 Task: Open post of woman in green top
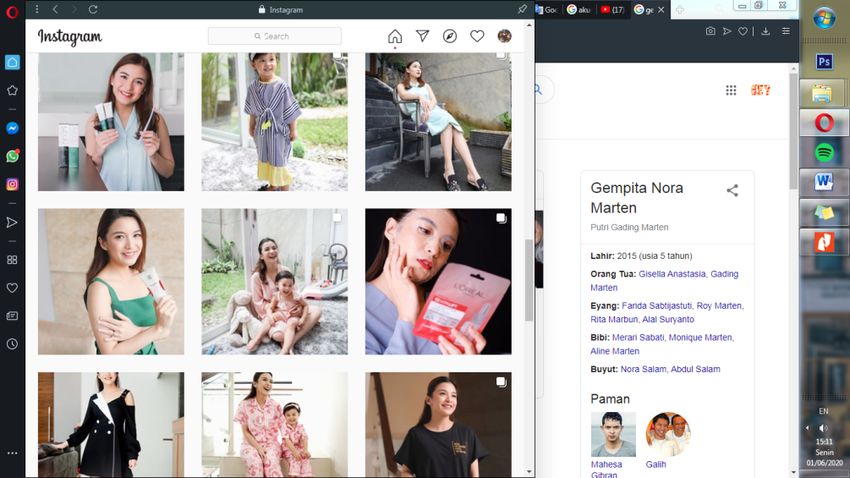pos(111,281)
